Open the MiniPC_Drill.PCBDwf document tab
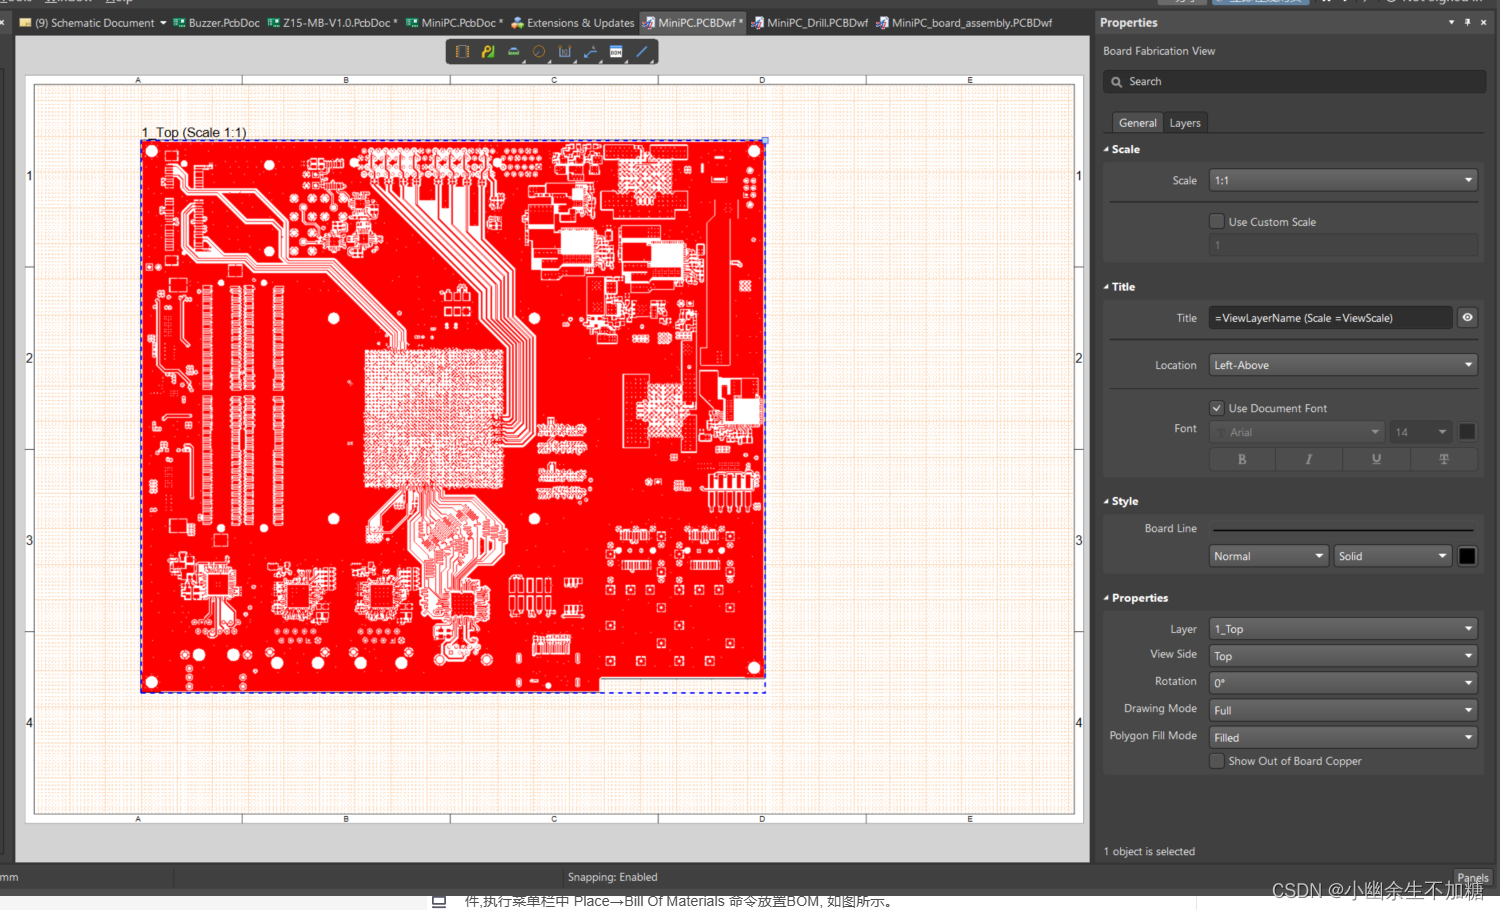This screenshot has width=1500, height=910. pos(810,23)
